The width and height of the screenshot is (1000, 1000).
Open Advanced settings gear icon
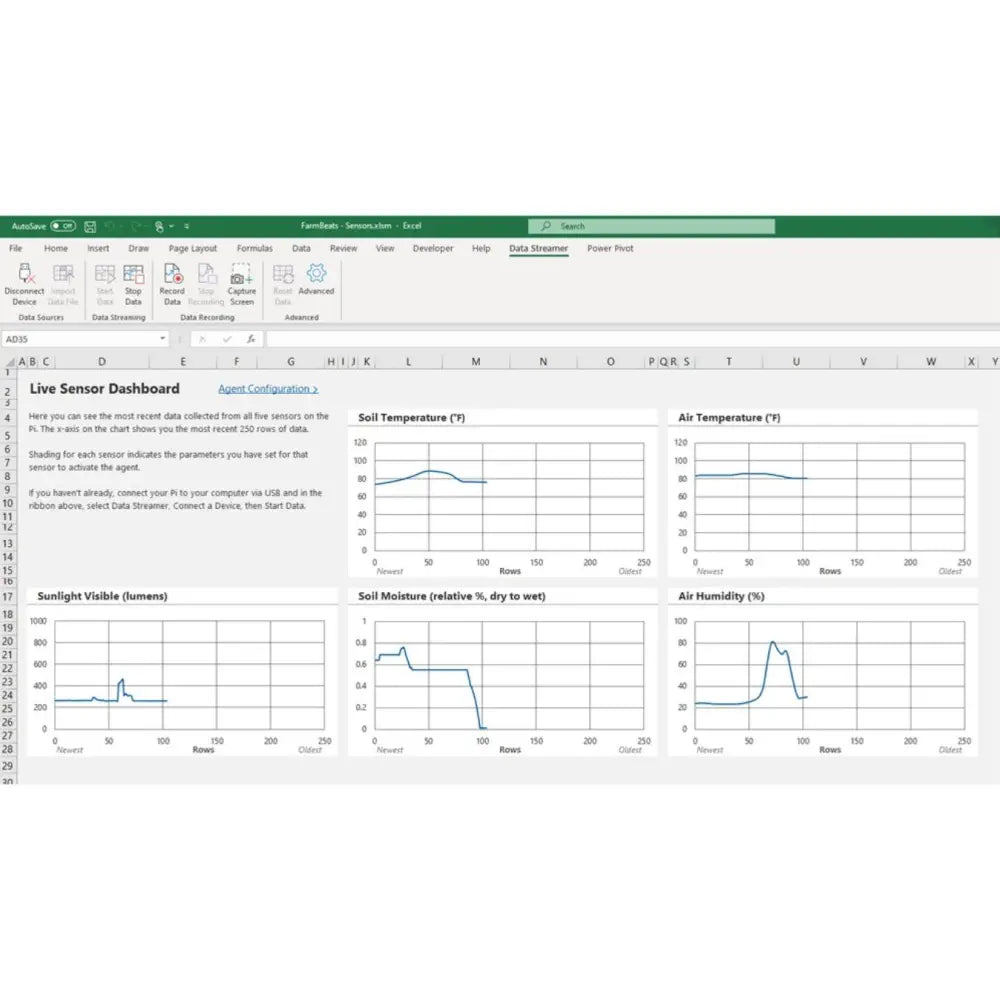[x=316, y=274]
